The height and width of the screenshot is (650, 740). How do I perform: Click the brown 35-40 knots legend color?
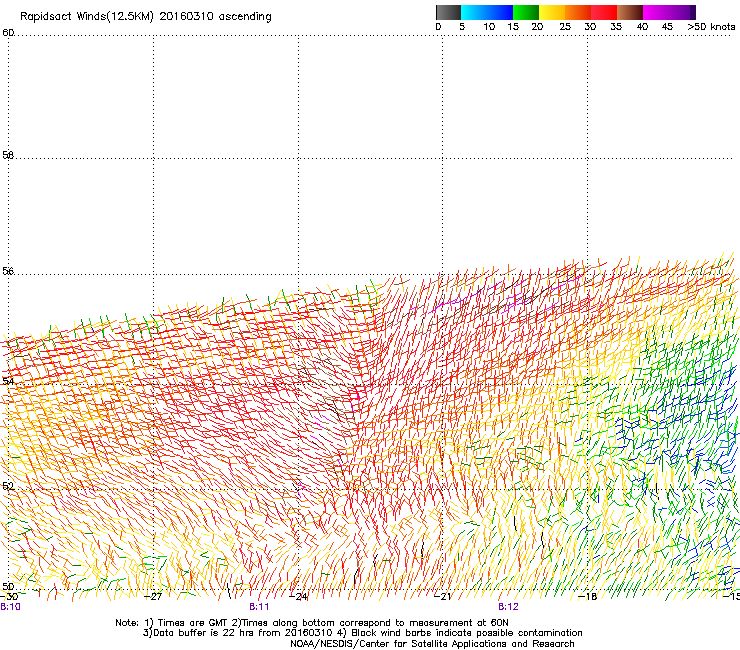pyautogui.click(x=630, y=12)
